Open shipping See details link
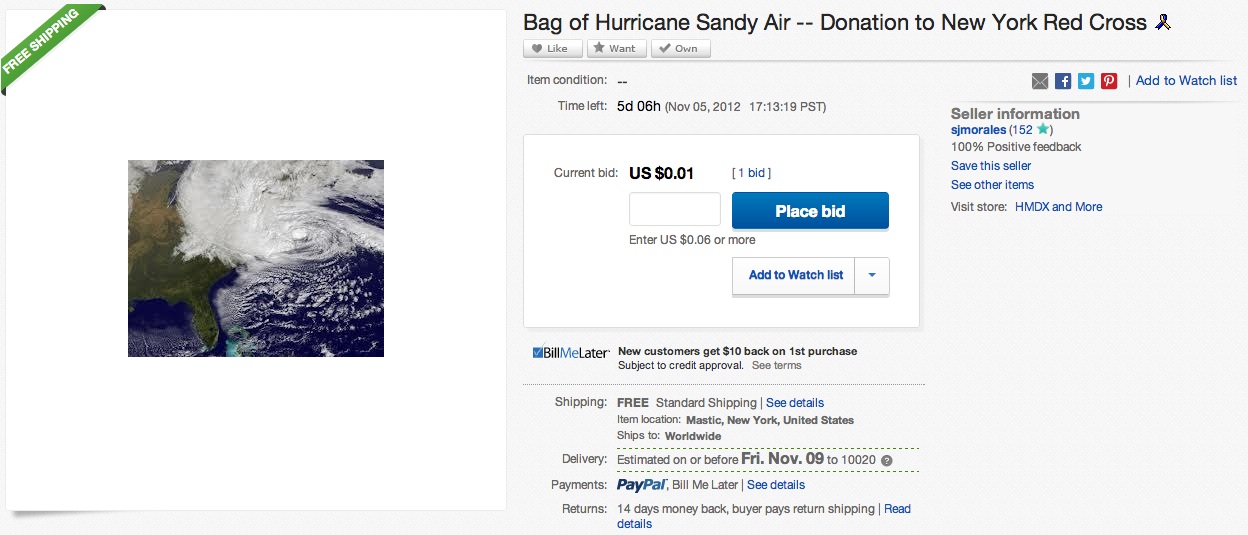1248x535 pixels. (x=795, y=403)
